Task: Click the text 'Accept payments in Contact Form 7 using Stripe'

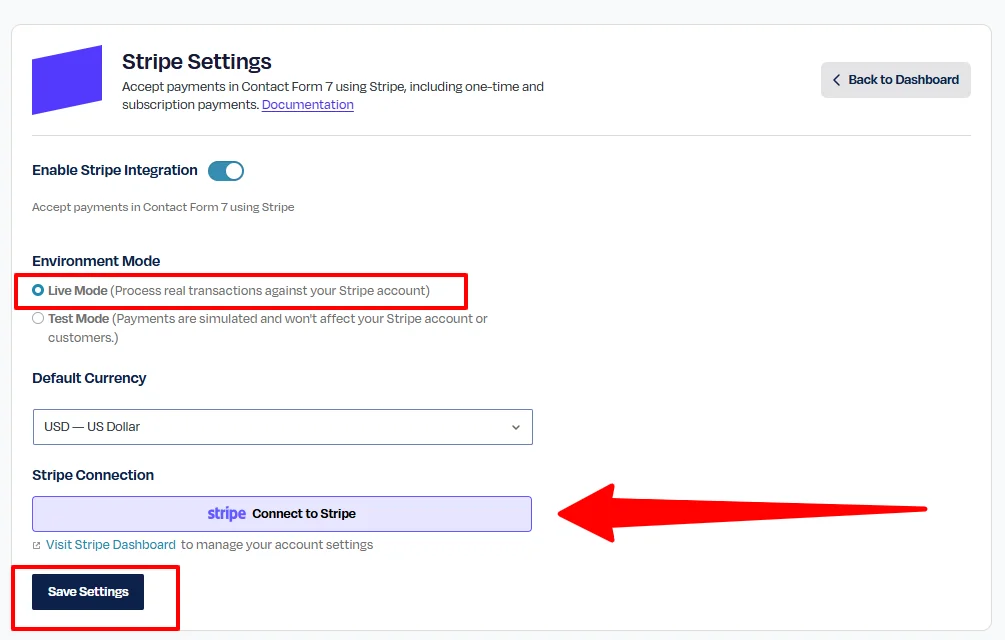Action: [x=163, y=207]
